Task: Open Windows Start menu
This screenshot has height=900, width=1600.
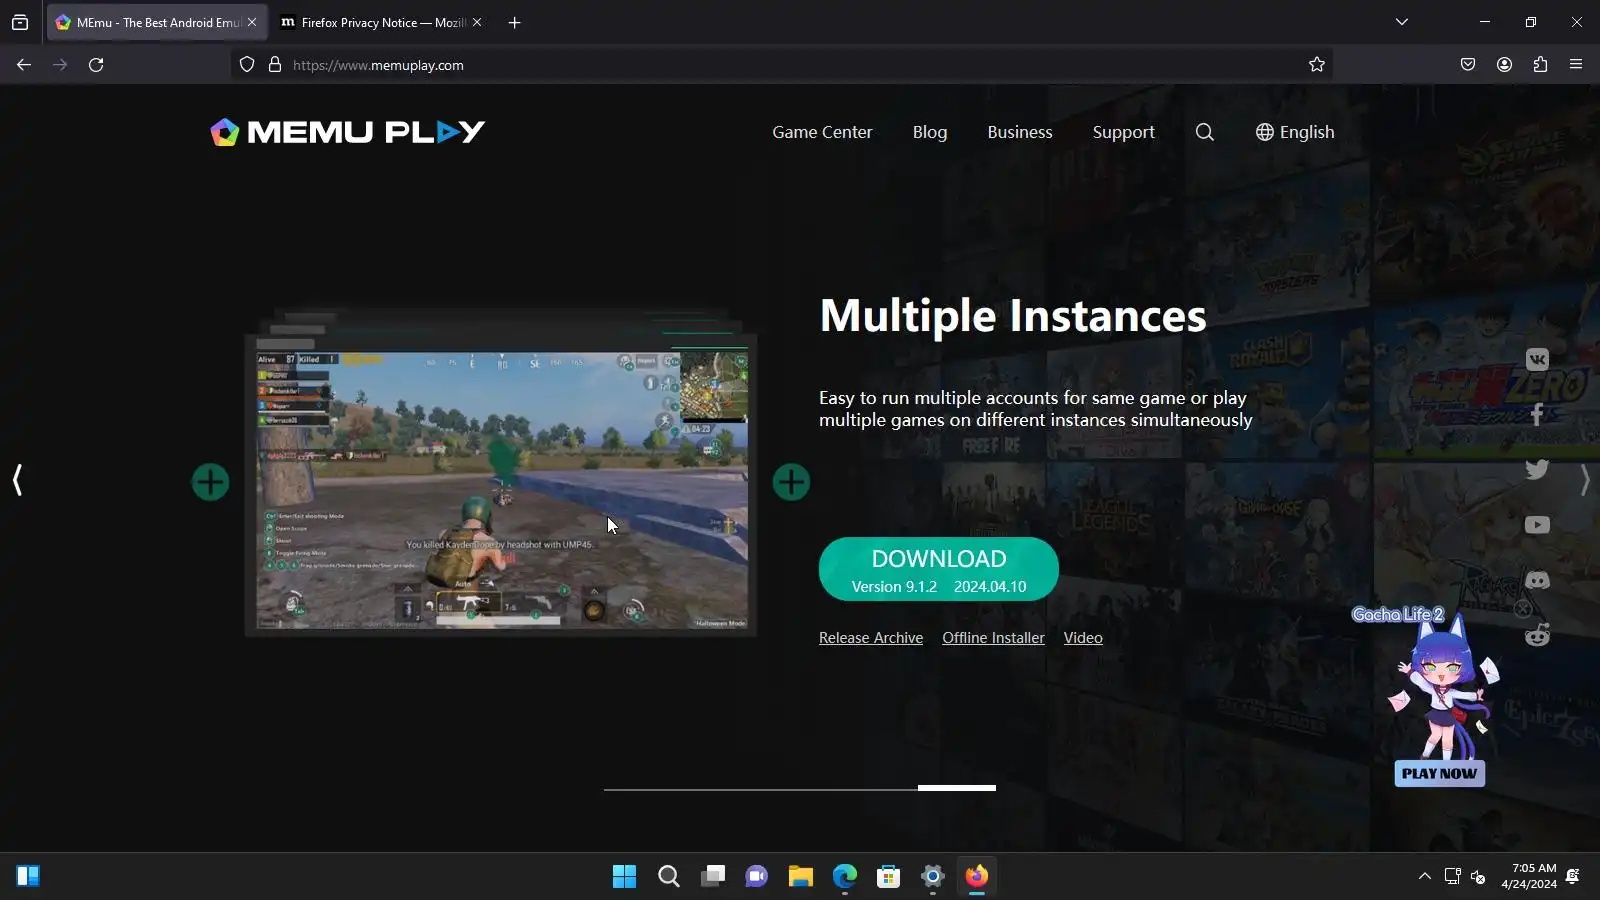Action: point(624,877)
